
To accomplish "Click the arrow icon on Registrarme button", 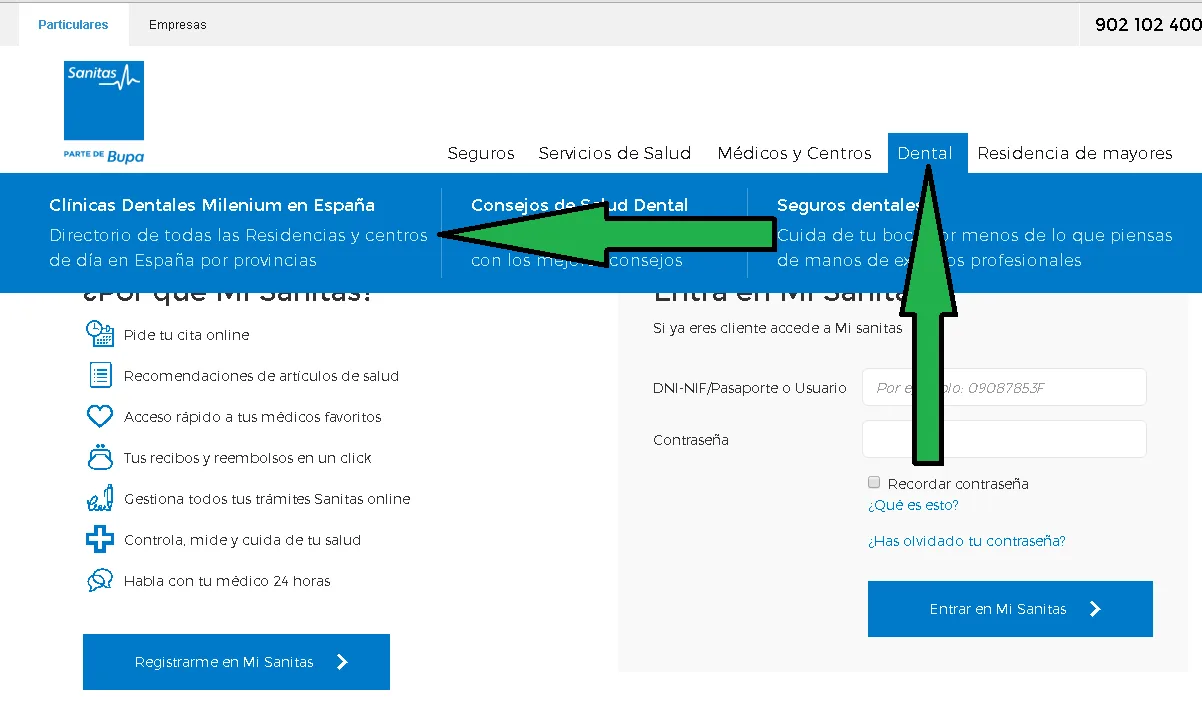I will pyautogui.click(x=342, y=662).
